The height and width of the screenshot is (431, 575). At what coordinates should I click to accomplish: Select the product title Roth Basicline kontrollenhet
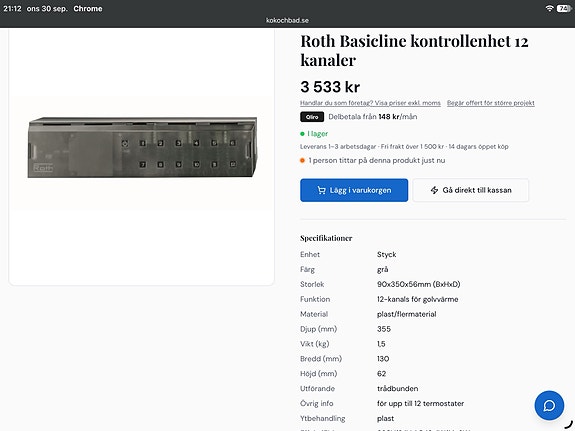click(414, 50)
